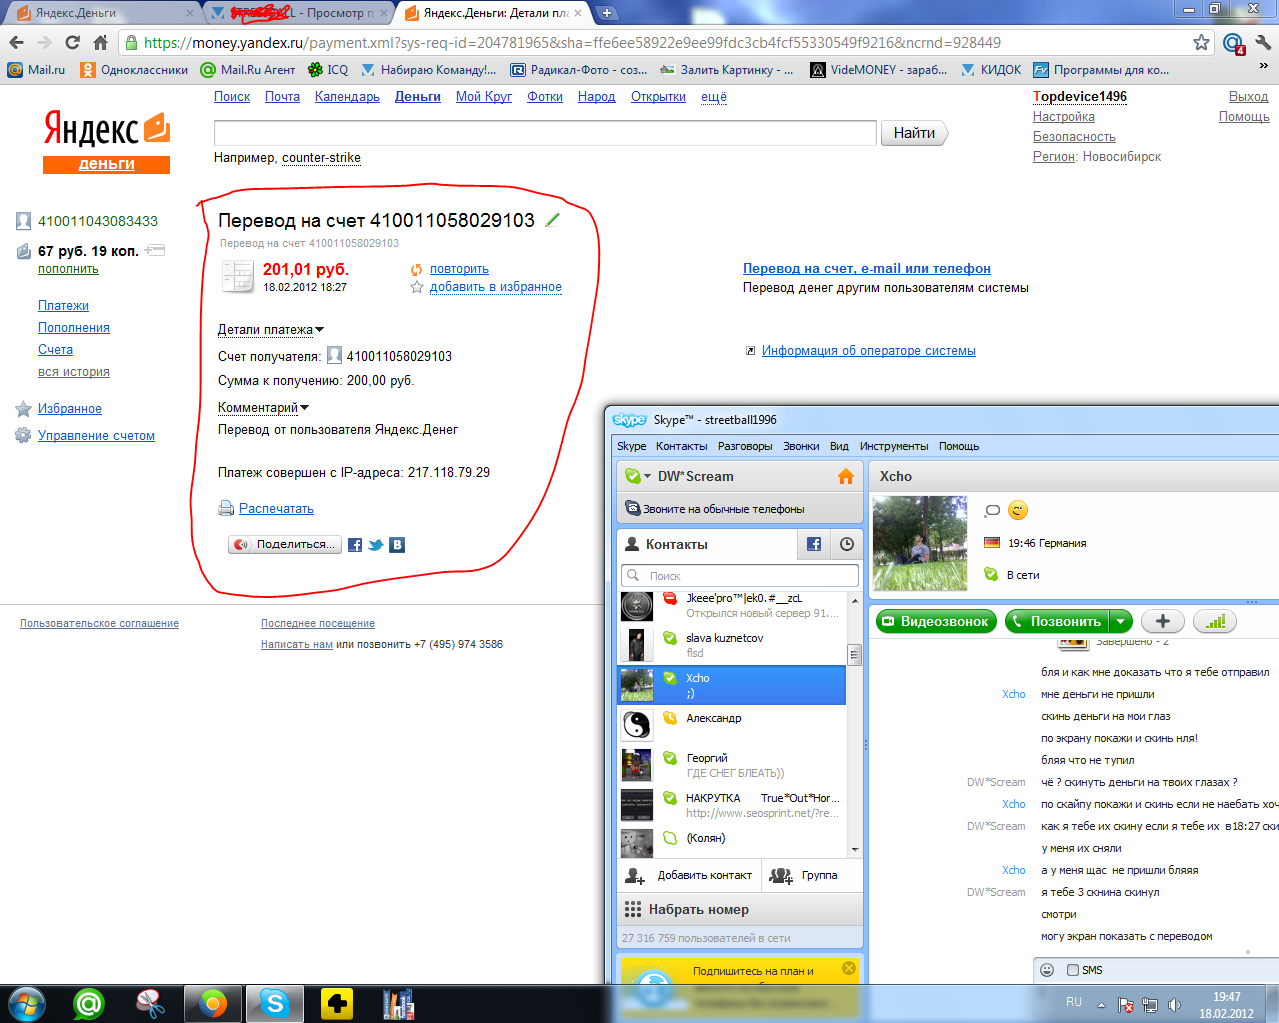Expand hidden system tray icons
Screen dimensions: 1279x1023
1101,1005
